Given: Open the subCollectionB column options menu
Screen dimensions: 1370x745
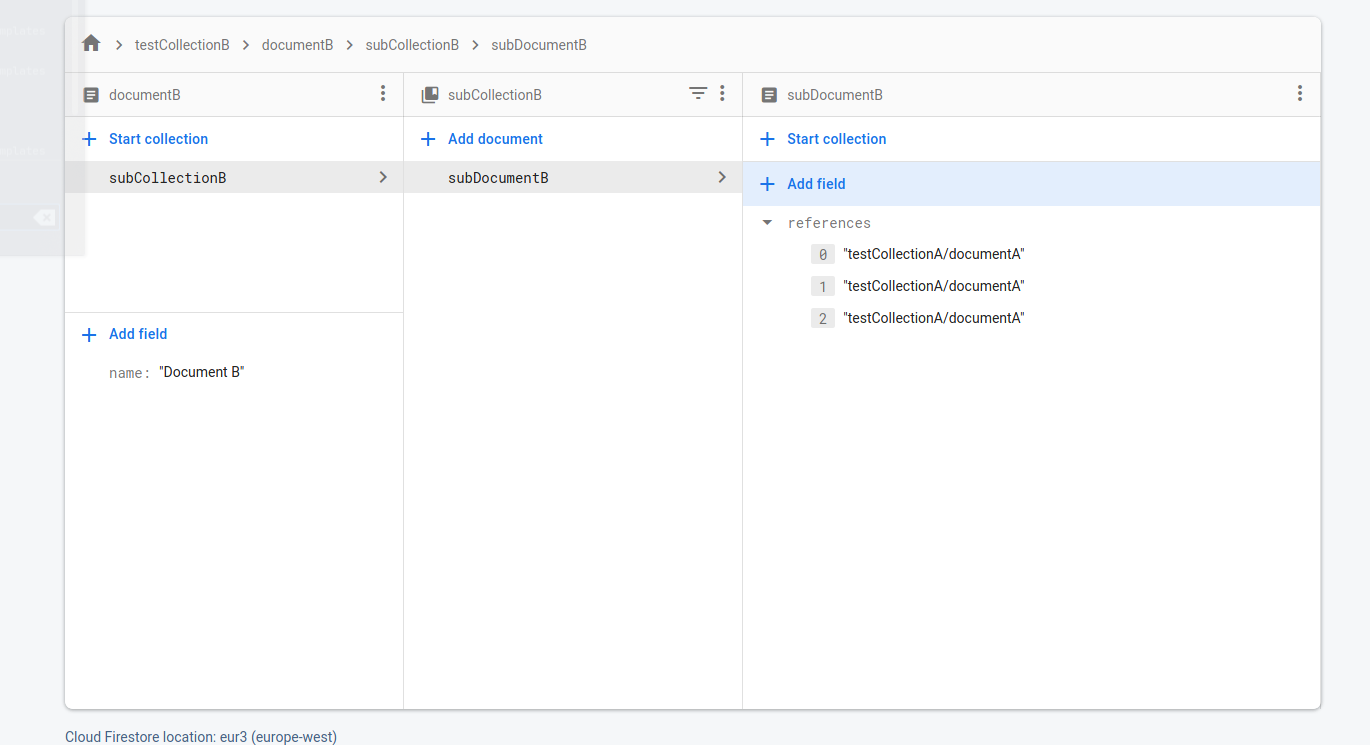Looking at the screenshot, I should coord(722,94).
